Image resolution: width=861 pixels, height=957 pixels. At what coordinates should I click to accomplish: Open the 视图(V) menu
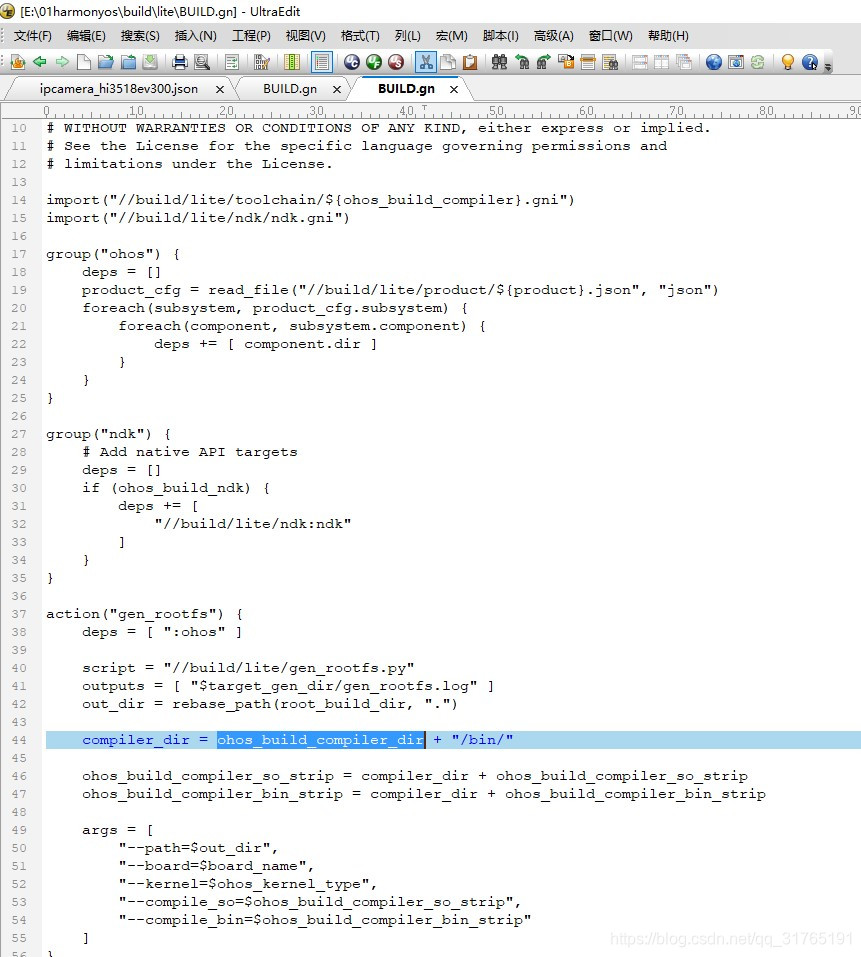tap(306, 36)
